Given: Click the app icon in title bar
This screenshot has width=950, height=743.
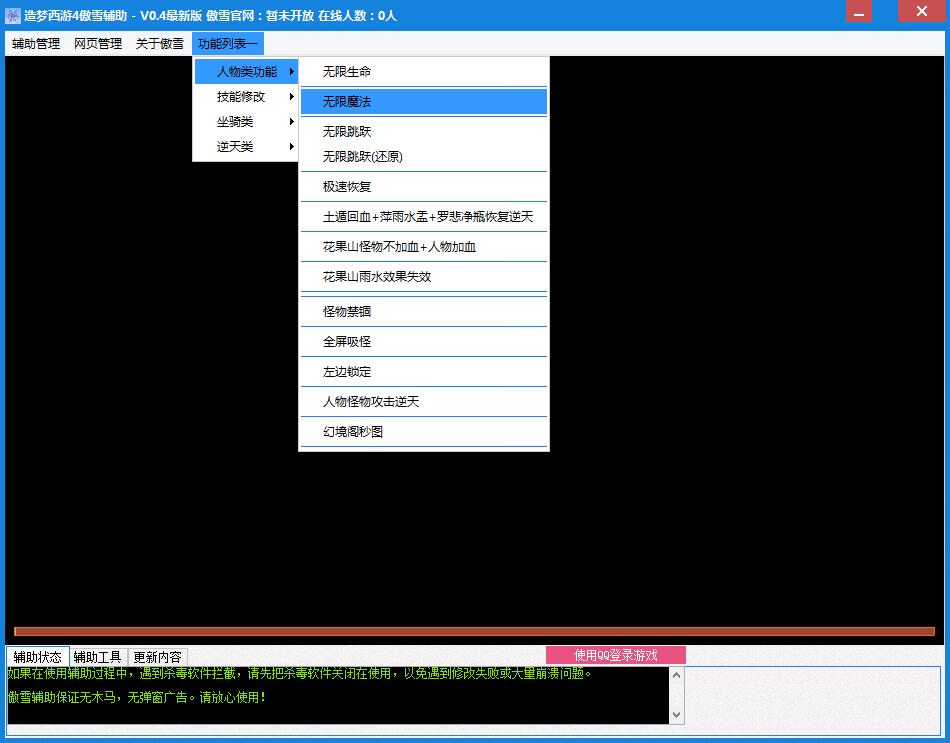Looking at the screenshot, I should (x=13, y=15).
